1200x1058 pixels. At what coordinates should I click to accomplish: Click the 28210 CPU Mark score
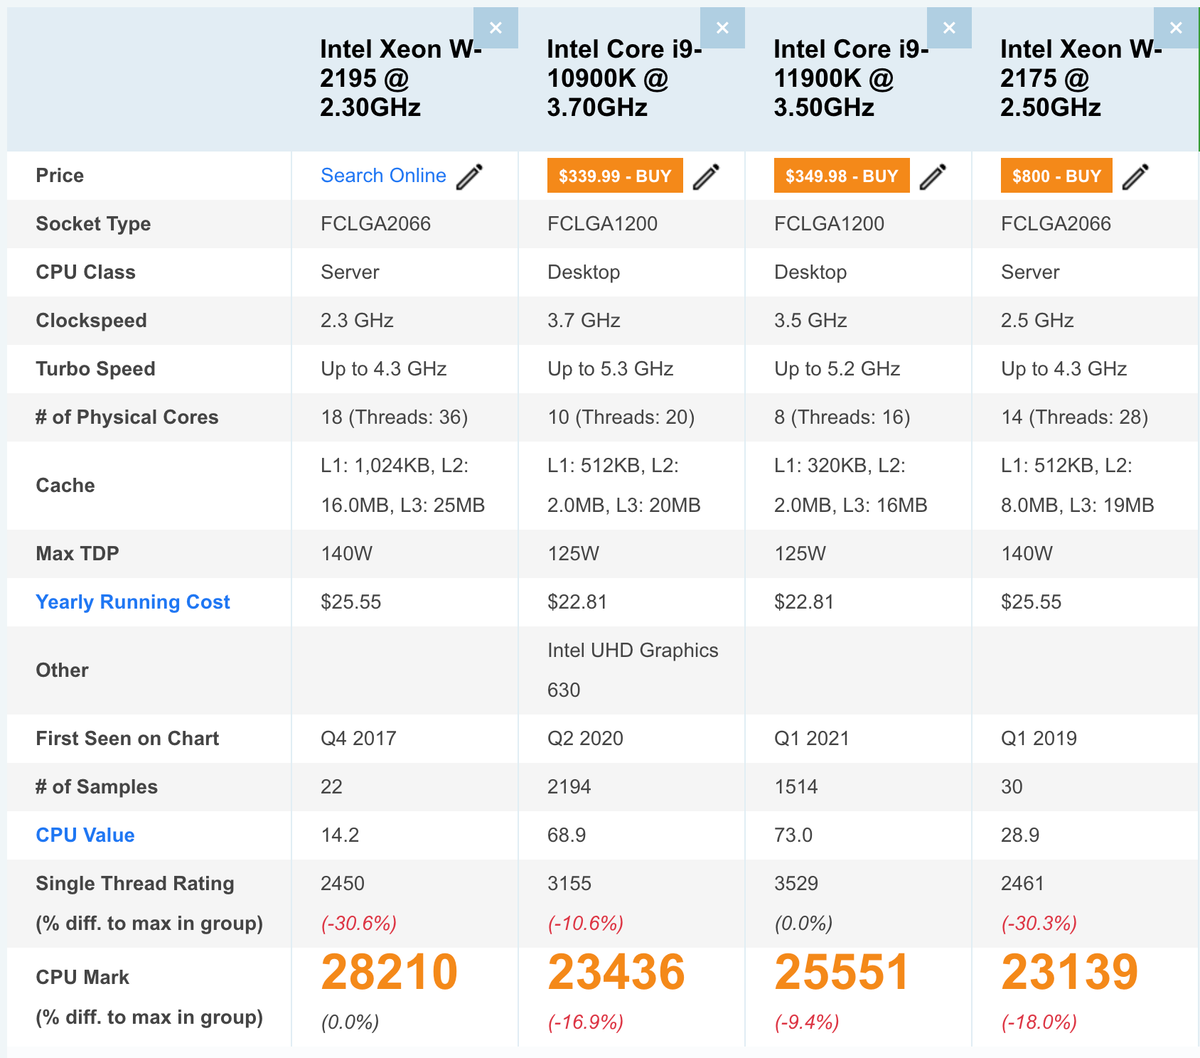(x=389, y=972)
